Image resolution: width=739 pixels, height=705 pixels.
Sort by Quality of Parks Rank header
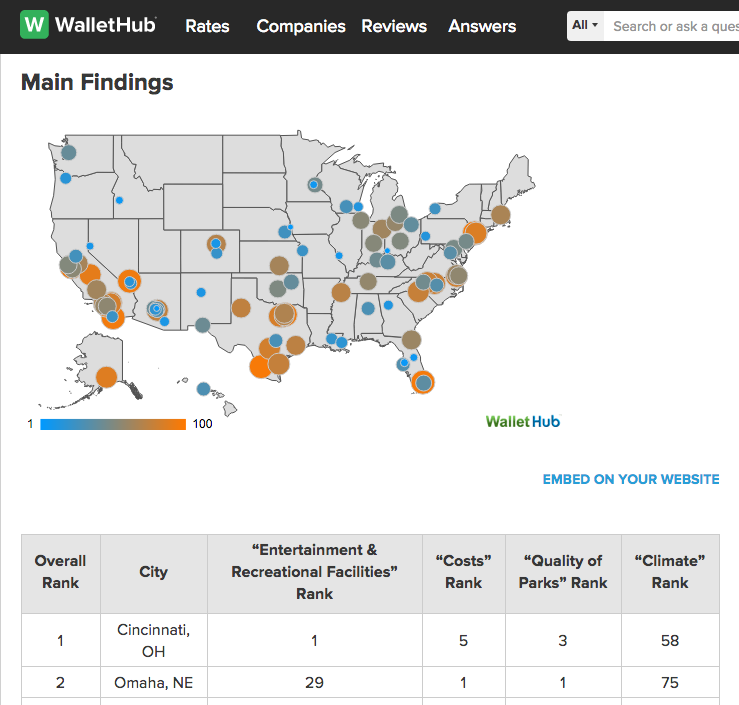pos(563,574)
